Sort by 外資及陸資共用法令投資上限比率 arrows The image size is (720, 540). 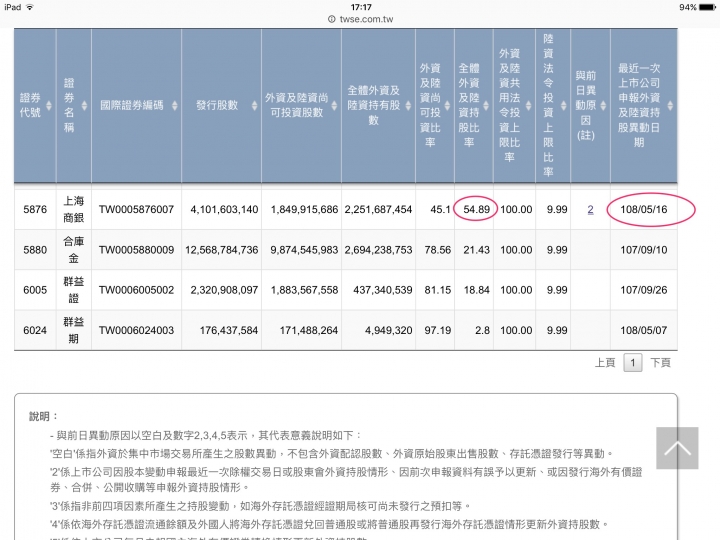pyautogui.click(x=529, y=105)
